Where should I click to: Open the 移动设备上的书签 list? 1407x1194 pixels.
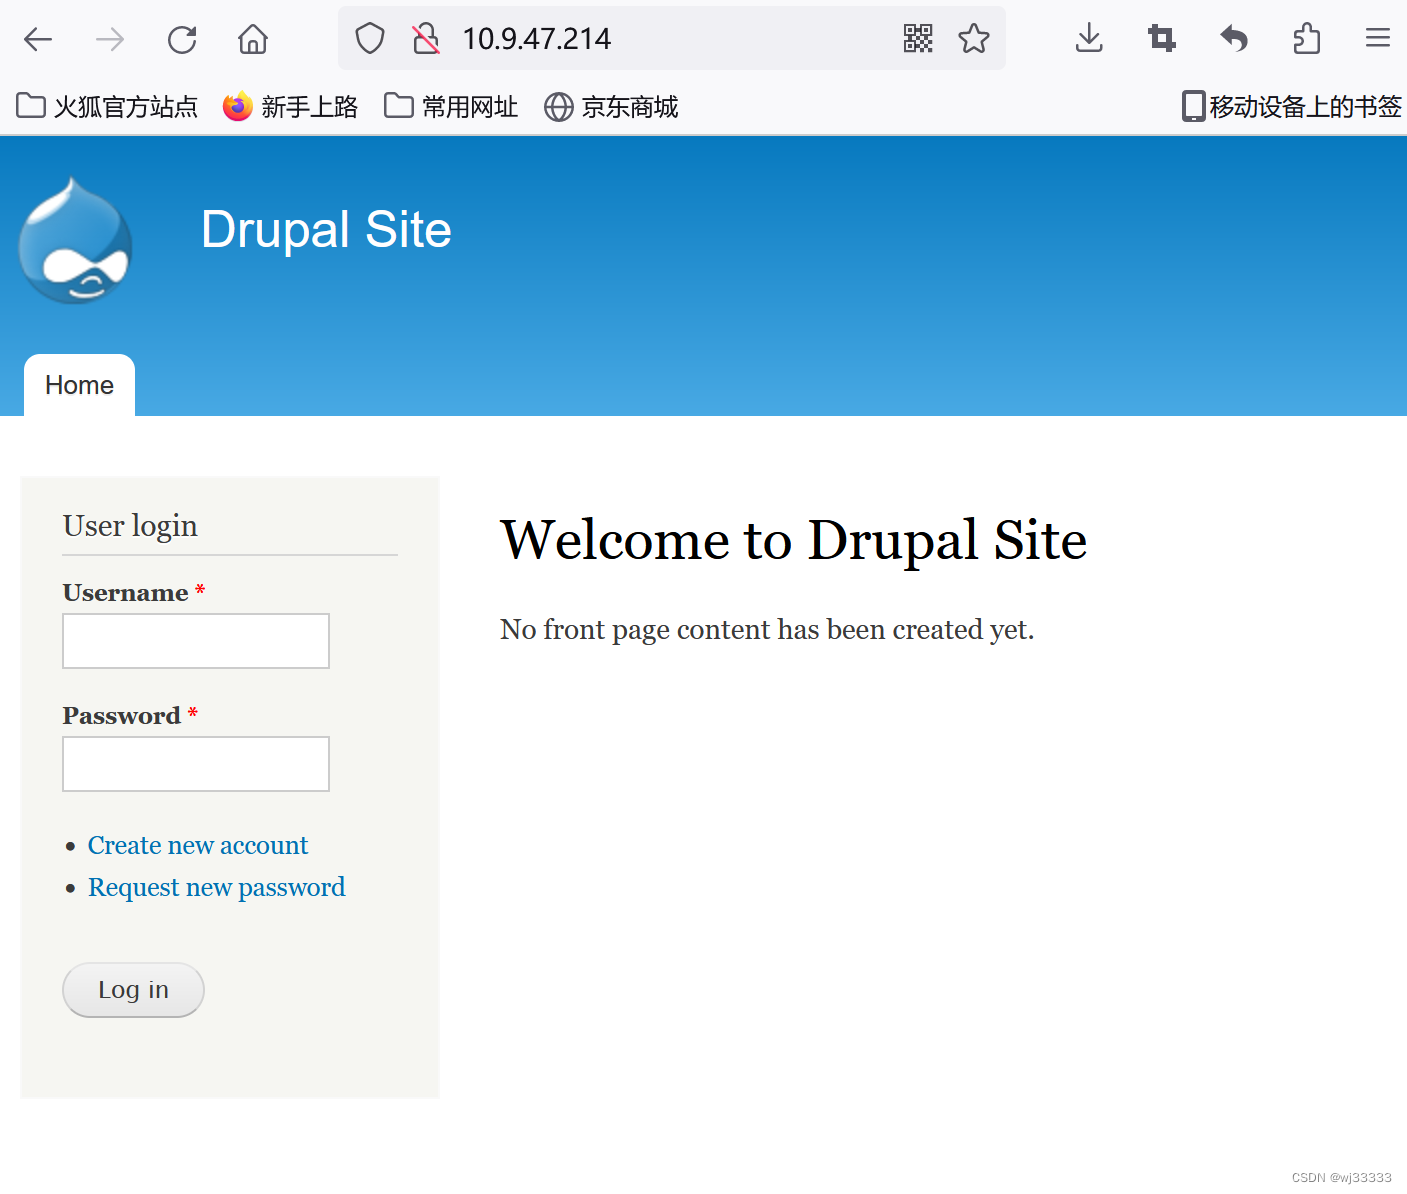(x=1290, y=106)
